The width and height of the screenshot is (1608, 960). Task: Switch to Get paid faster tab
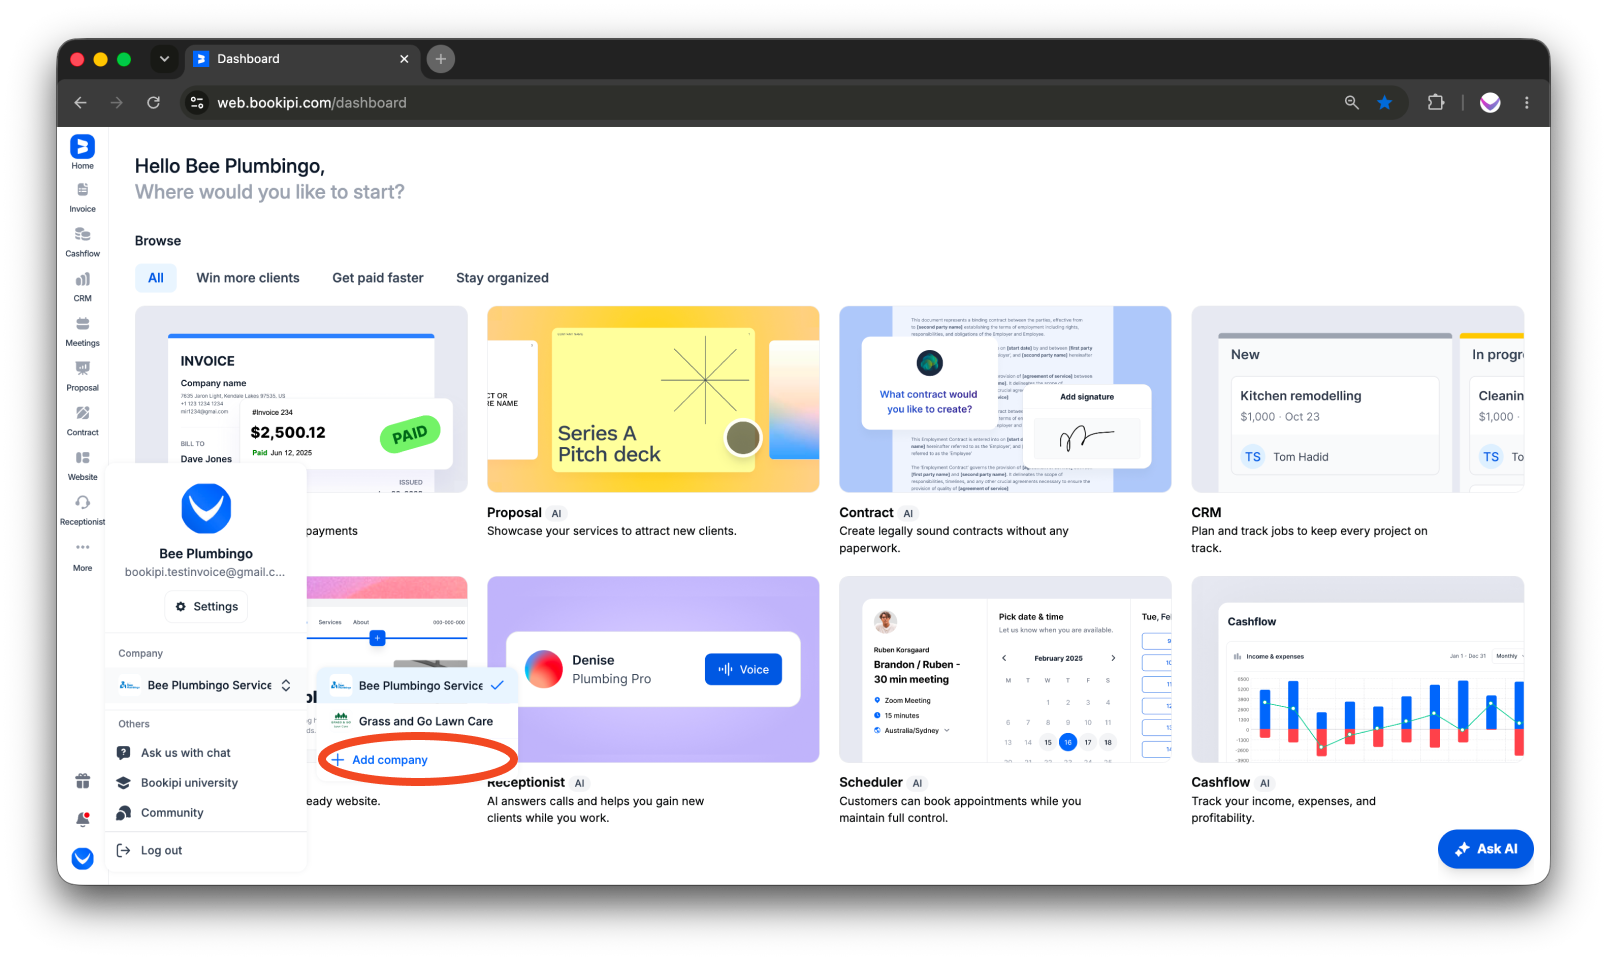[x=378, y=278]
